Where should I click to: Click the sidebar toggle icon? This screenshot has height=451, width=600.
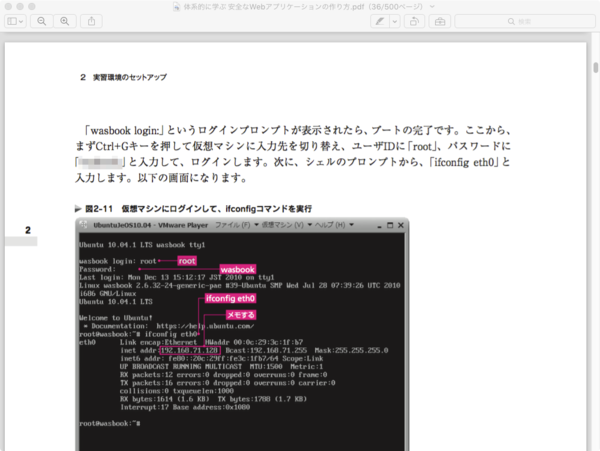click(12, 21)
